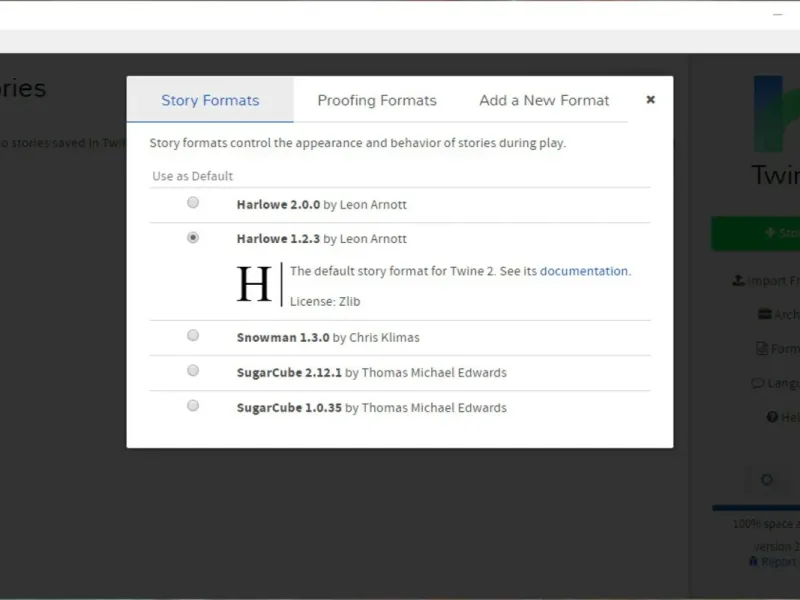Click the Formats document icon in sidebar
The width and height of the screenshot is (800, 600).
762,348
